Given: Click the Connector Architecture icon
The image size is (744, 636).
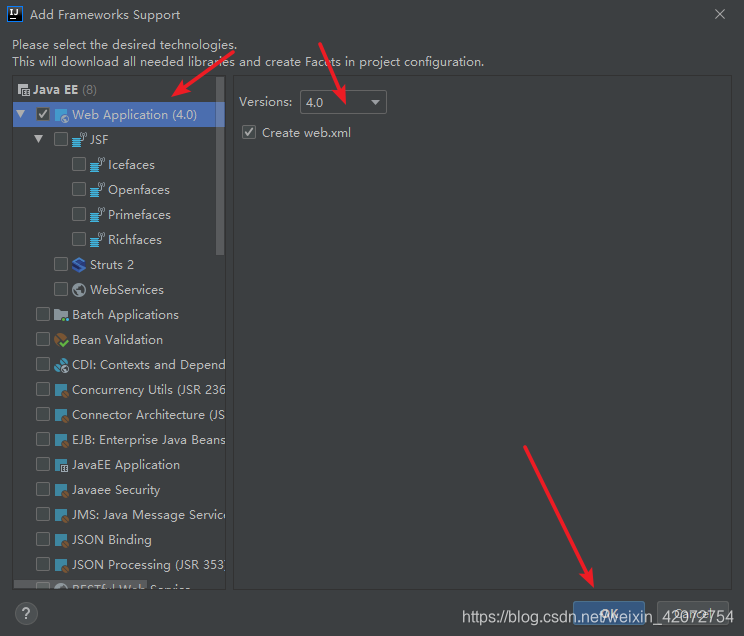Looking at the screenshot, I should click(62, 415).
